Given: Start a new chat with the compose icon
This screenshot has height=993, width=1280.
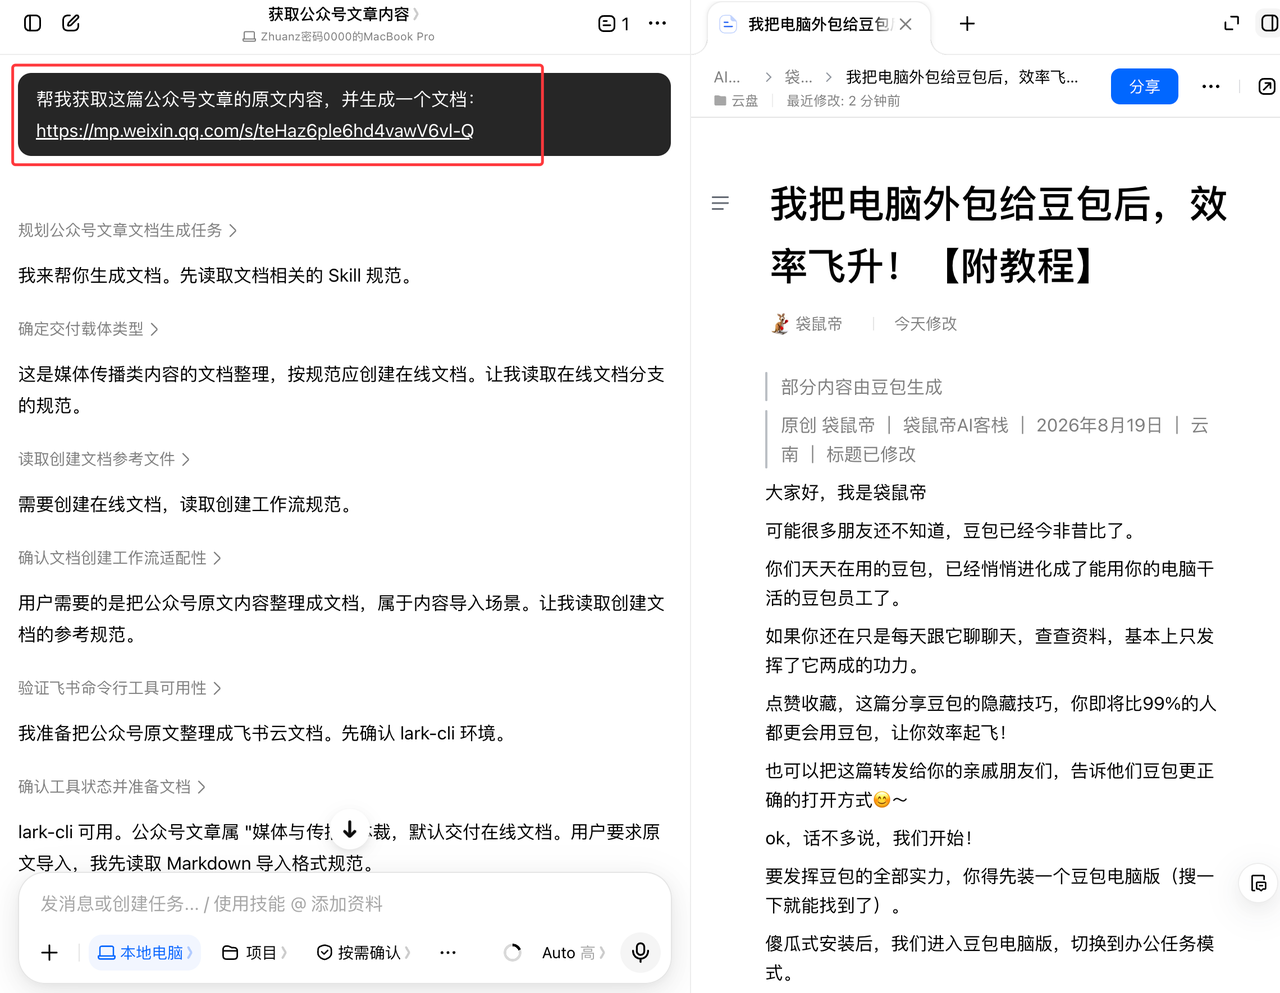Looking at the screenshot, I should [71, 23].
